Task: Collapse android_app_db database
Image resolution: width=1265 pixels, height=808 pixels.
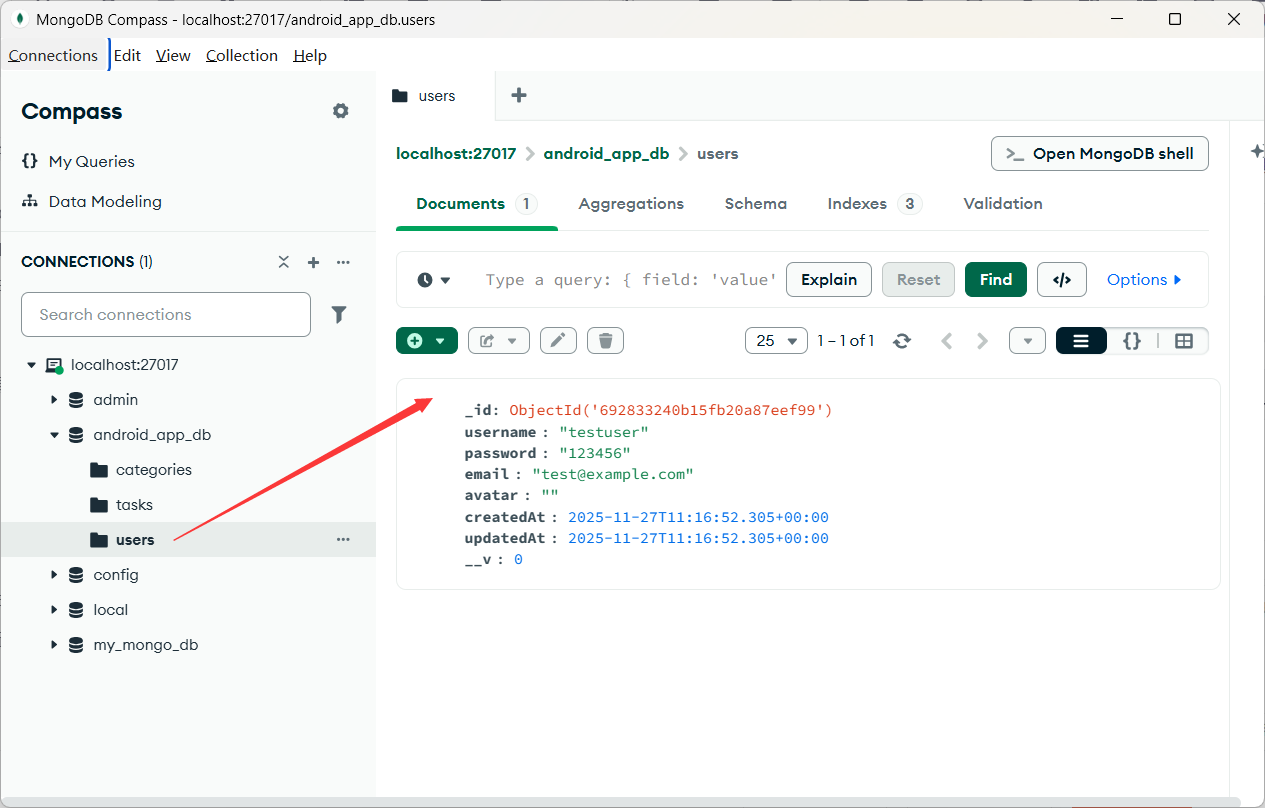Action: pos(54,435)
